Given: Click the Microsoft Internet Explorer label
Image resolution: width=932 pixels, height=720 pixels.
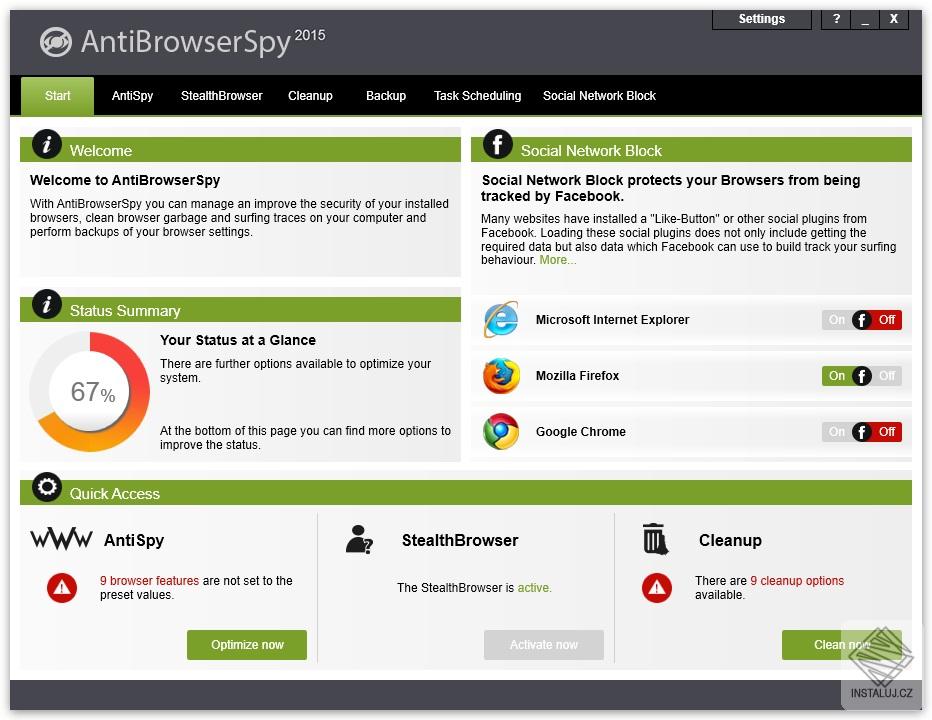Looking at the screenshot, I should [612, 320].
